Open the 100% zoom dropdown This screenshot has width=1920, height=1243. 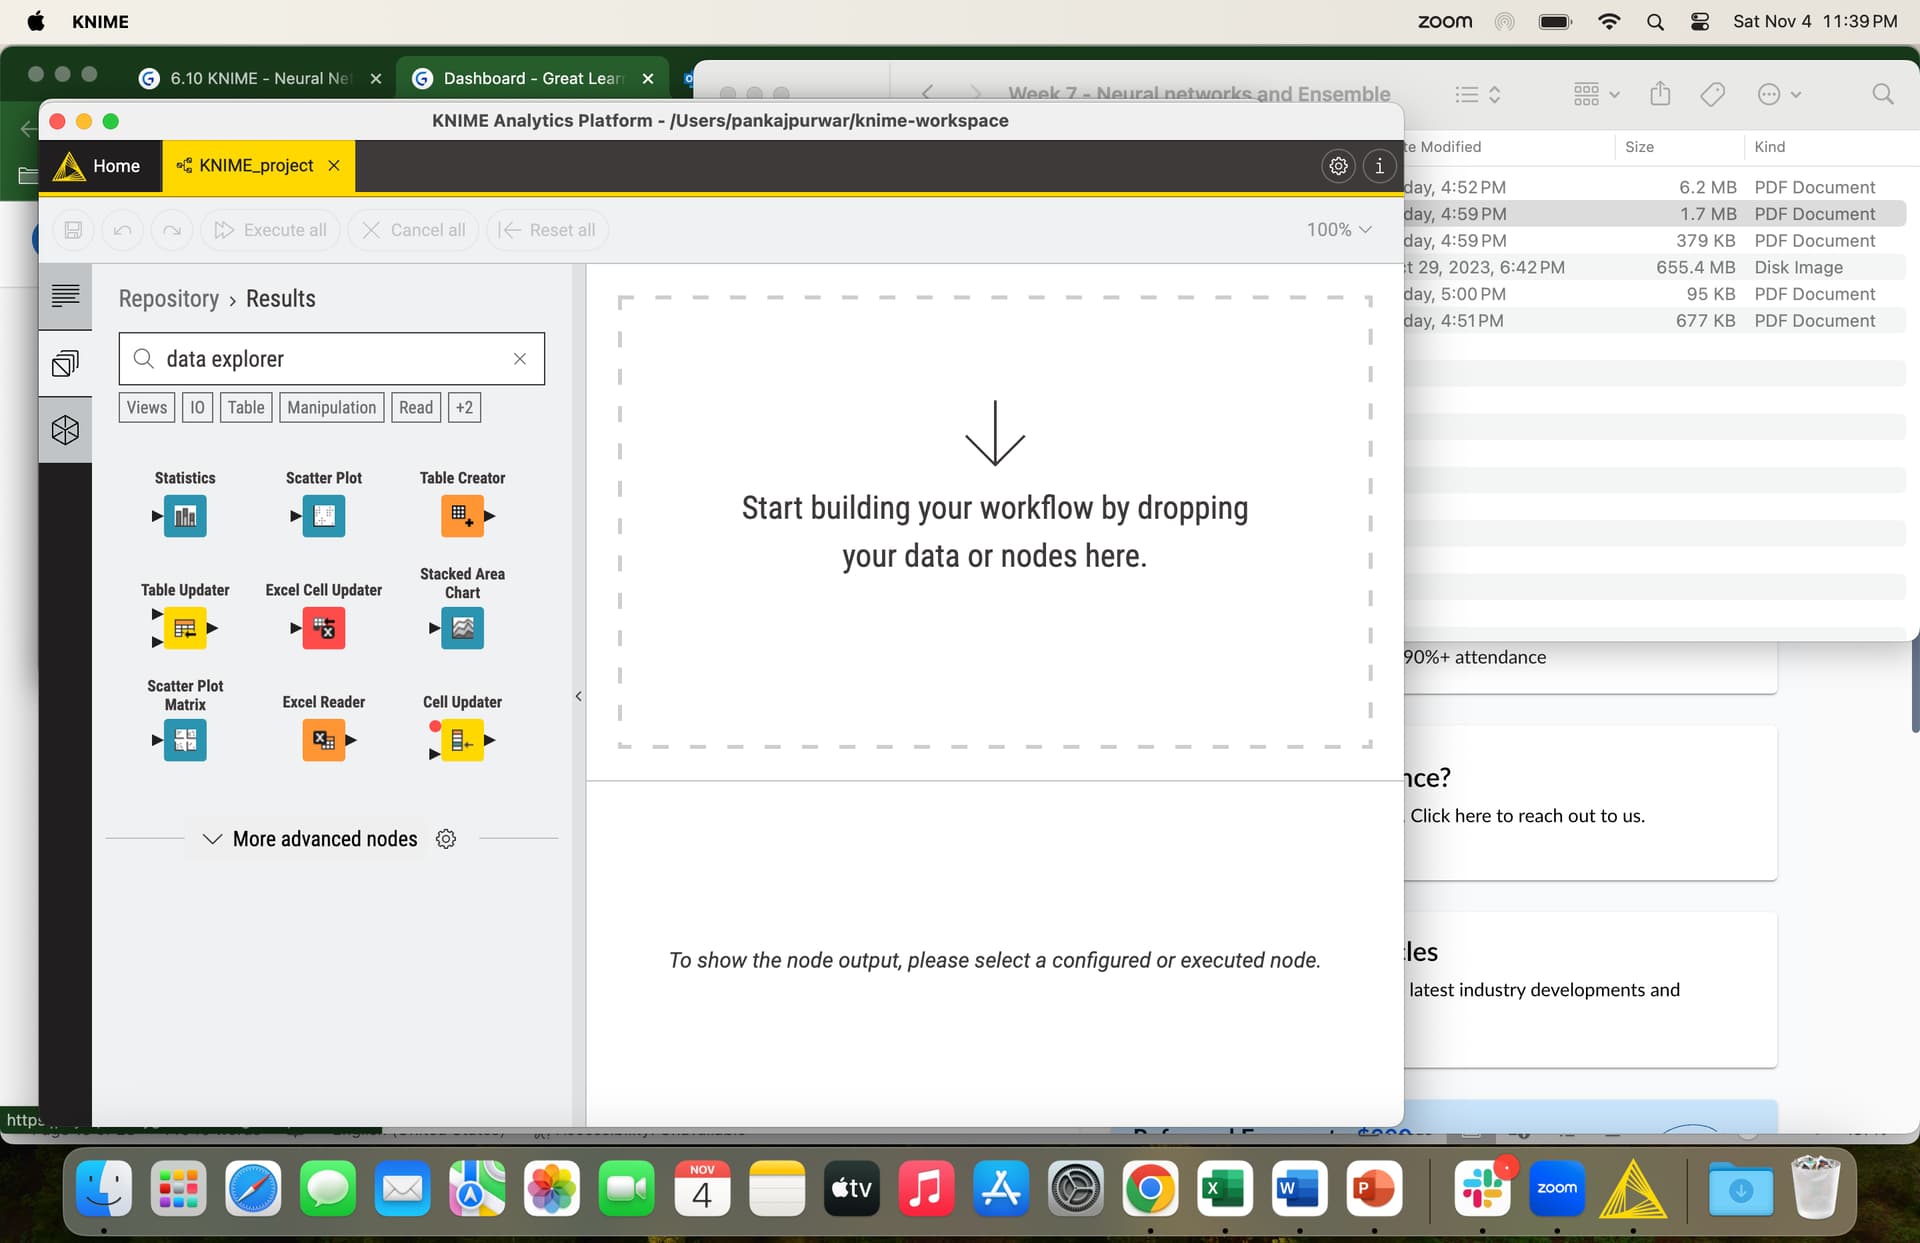tap(1339, 230)
